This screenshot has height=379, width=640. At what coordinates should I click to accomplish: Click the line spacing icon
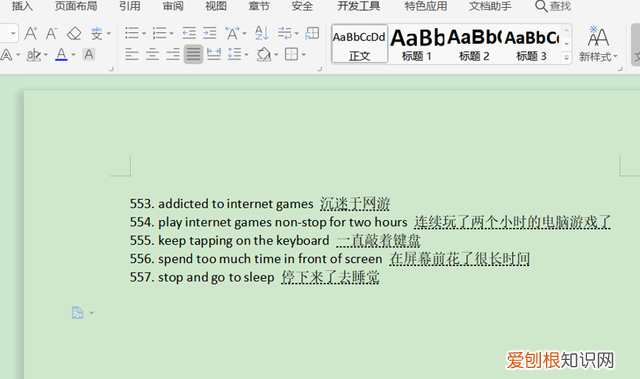(x=234, y=54)
